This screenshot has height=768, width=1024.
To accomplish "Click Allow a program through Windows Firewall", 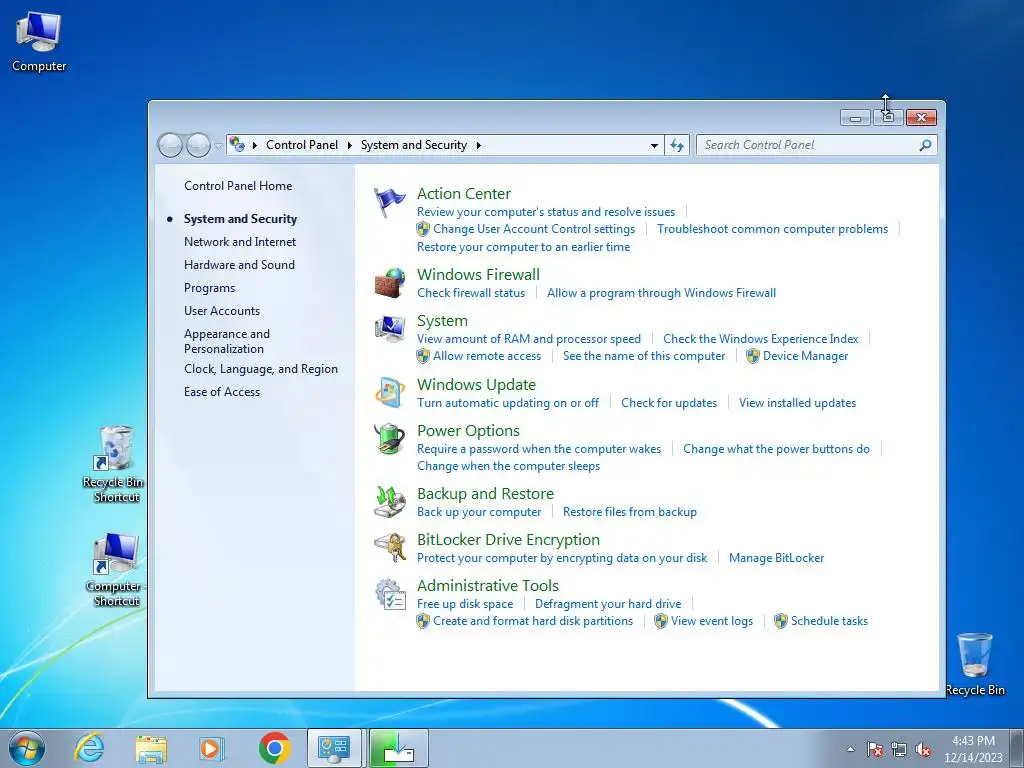I will pos(662,293).
